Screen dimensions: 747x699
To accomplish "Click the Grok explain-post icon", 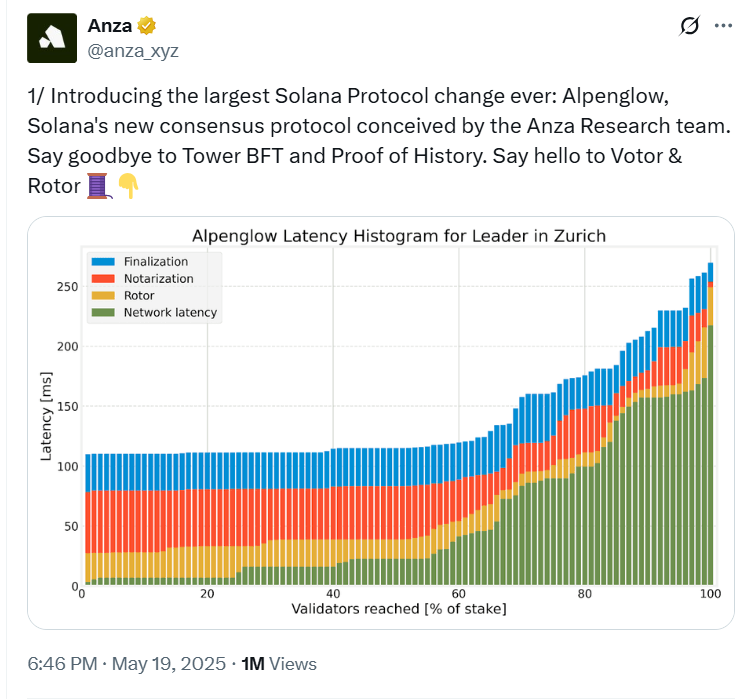I will point(688,26).
